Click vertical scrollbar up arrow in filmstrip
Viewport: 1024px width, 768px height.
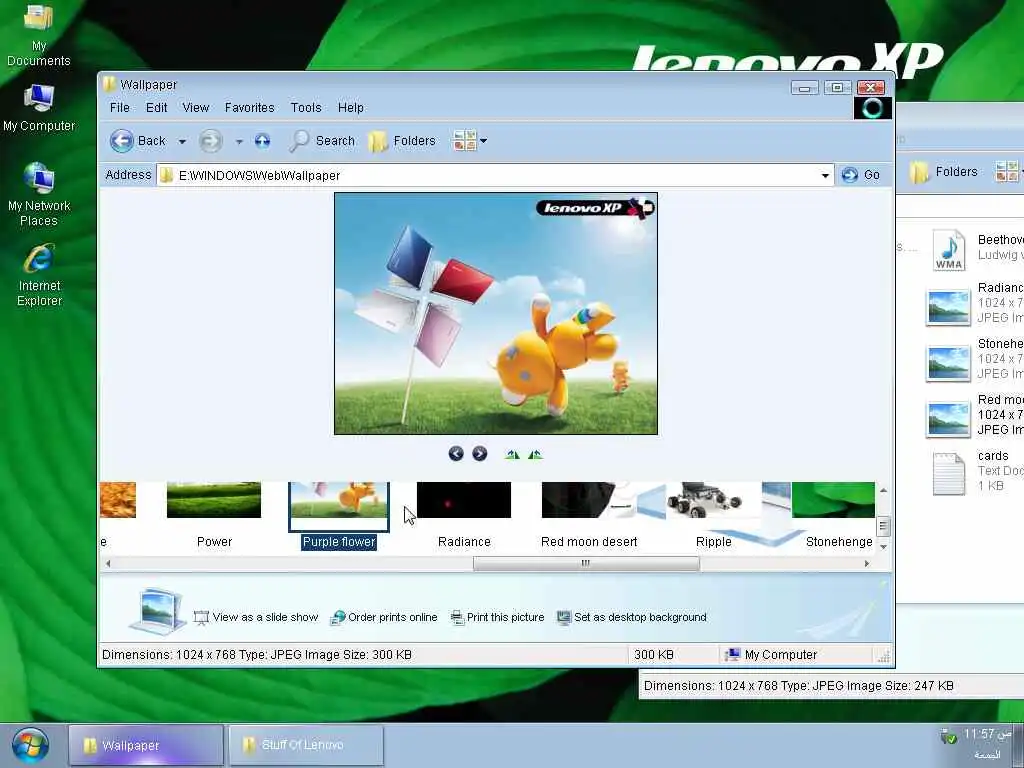pos(883,490)
